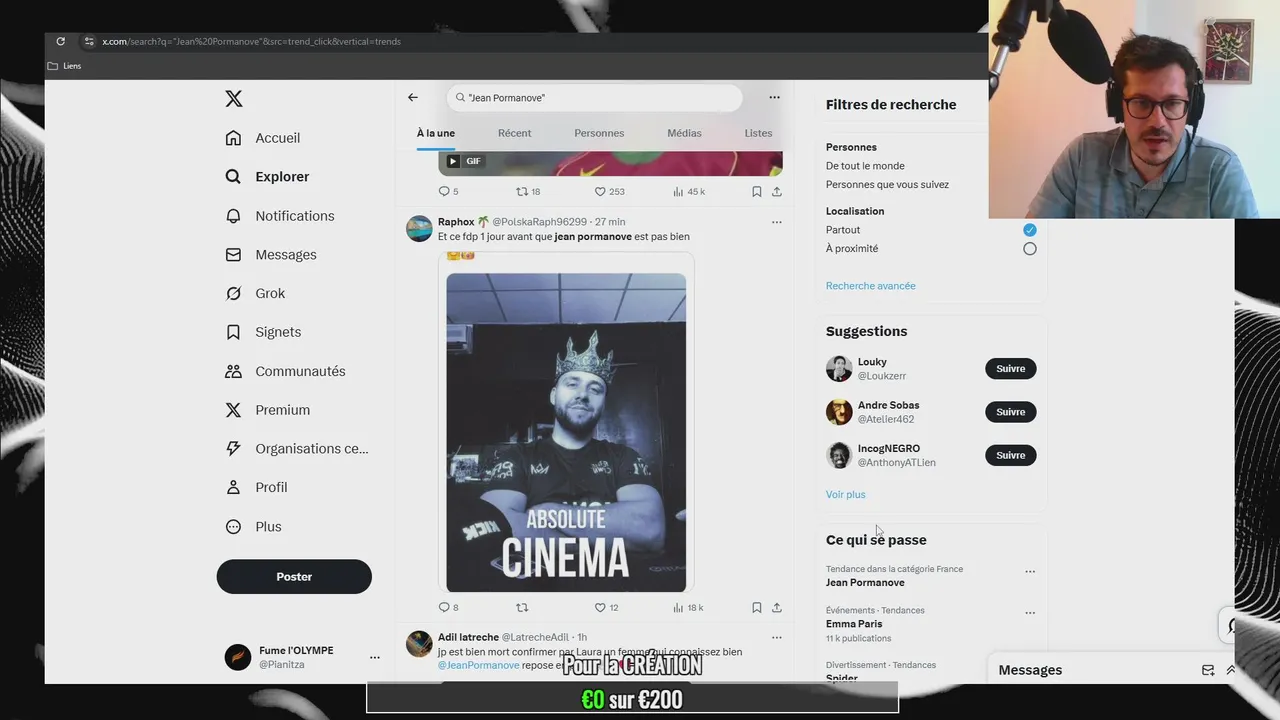
Task: Follow IncogNEGRO with Suivre button
Action: click(x=1011, y=455)
